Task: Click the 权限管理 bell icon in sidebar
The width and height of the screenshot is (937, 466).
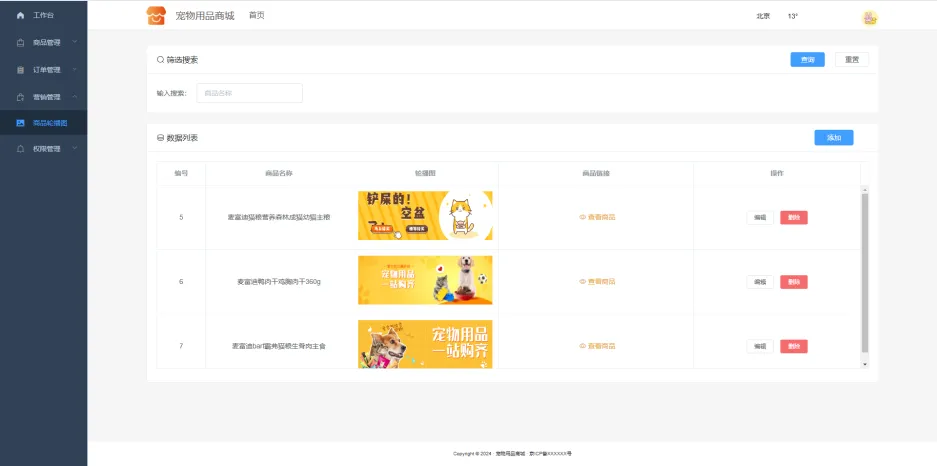Action: coord(20,149)
